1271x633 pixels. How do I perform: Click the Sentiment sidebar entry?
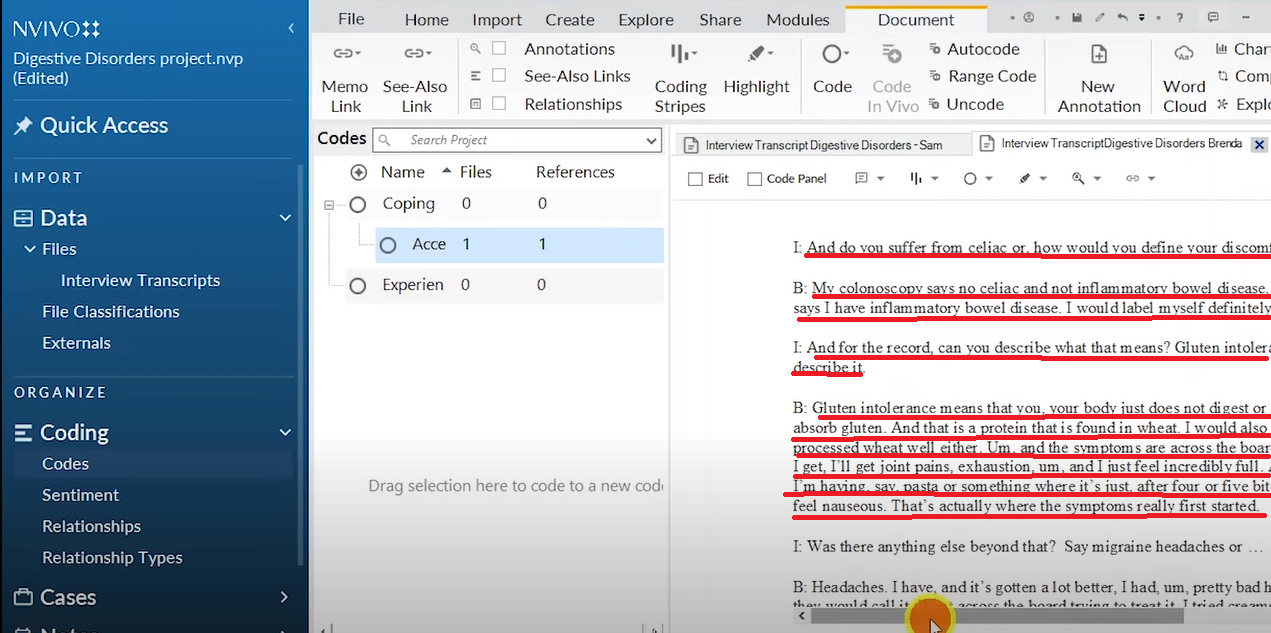80,494
